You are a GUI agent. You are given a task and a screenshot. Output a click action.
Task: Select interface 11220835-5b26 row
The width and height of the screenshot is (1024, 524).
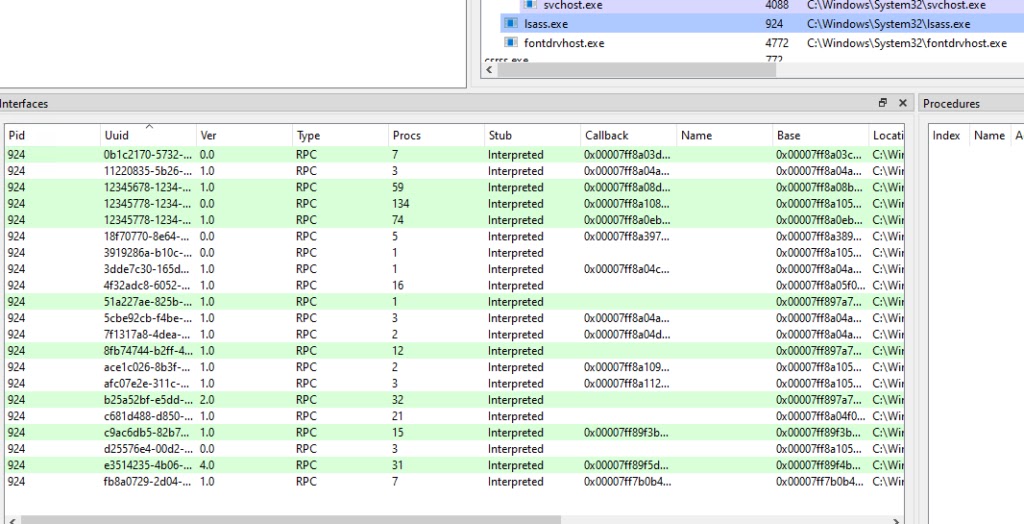[455, 171]
